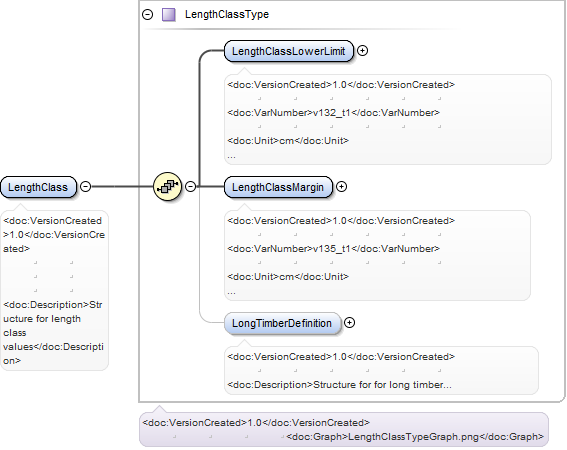Click the LengthClassLowerLimit VersionCreated annotation
The height and width of the screenshot is (450, 567).
tap(341, 85)
